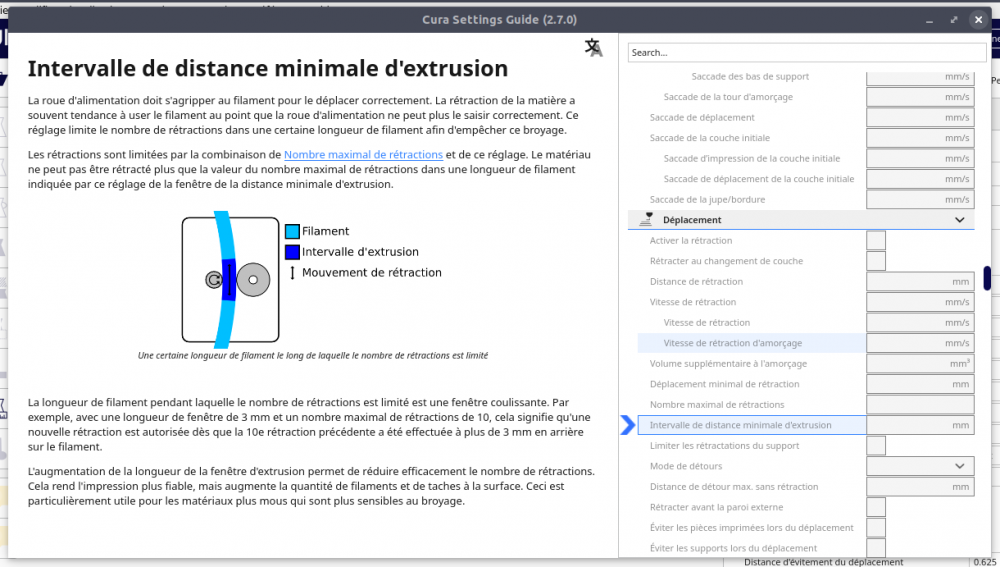Select Saccade de la couche initiale setting
Image resolution: width=1000 pixels, height=567 pixels.
(x=709, y=138)
